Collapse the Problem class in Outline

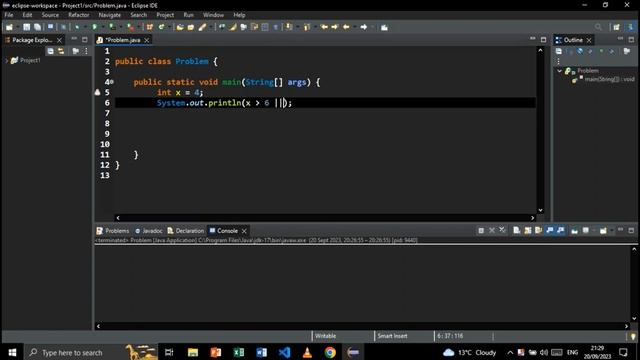click(x=560, y=71)
